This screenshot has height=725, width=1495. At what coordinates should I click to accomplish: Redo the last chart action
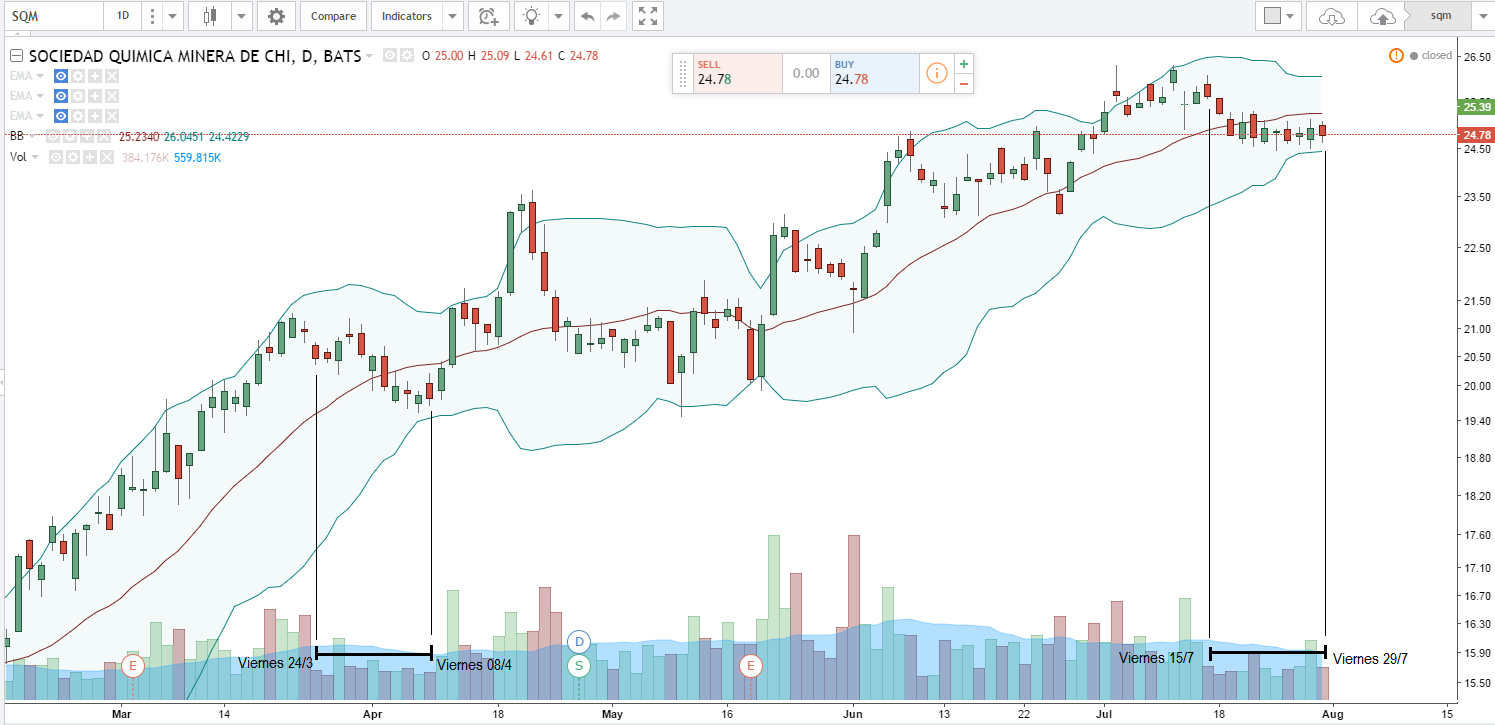(613, 16)
